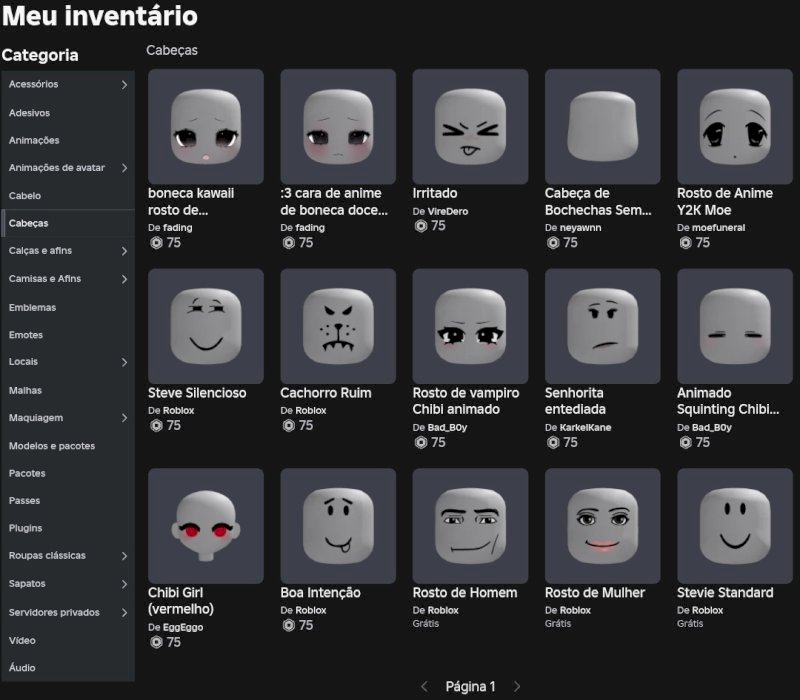
Task: Open the boneca kawaii head thumbnail
Action: [x=206, y=127]
